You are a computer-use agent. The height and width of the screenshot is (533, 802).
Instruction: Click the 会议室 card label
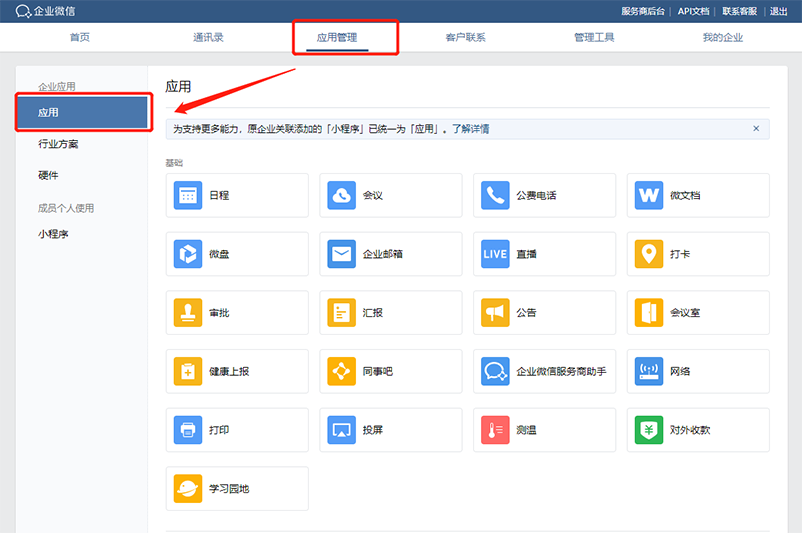pos(685,313)
